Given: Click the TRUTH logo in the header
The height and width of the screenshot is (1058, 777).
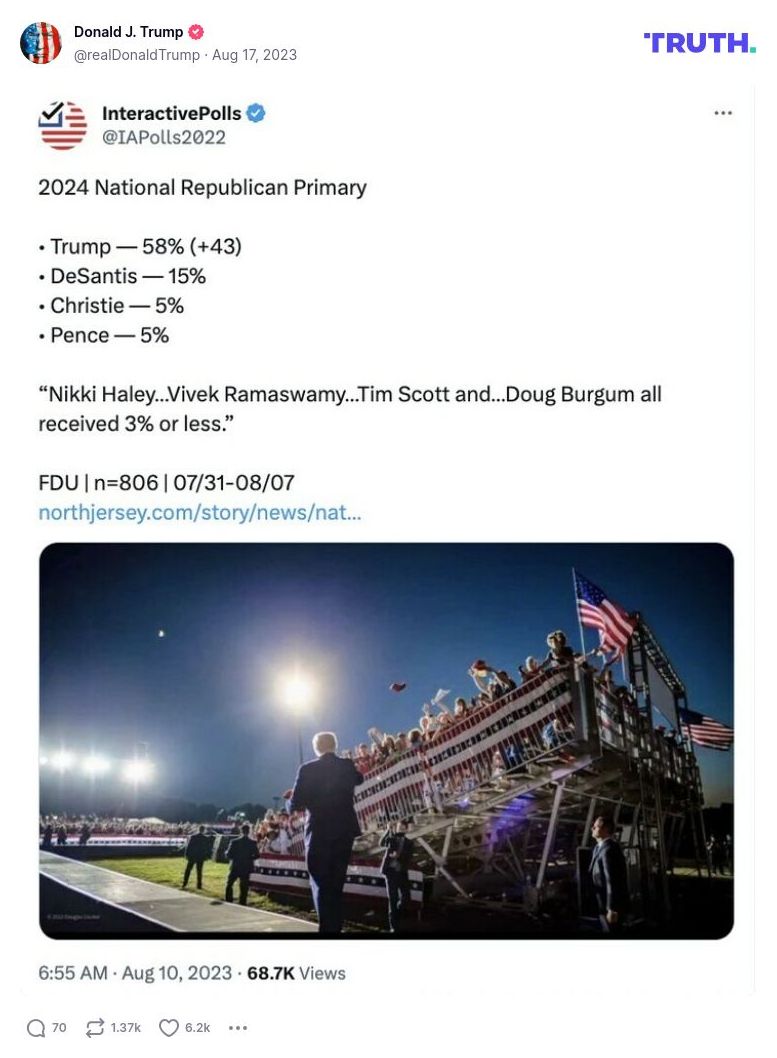Looking at the screenshot, I should click(697, 43).
